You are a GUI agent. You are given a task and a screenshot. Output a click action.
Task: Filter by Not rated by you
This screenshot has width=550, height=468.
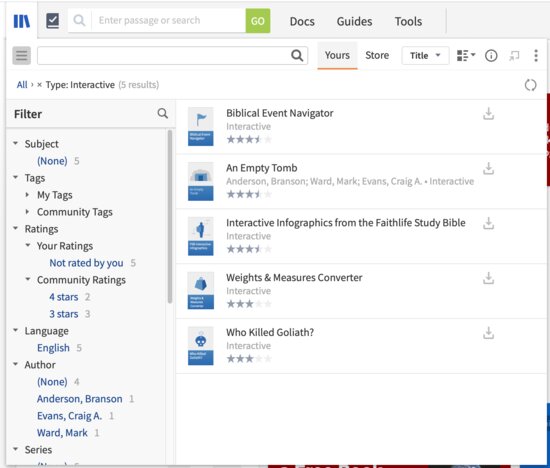(86, 263)
